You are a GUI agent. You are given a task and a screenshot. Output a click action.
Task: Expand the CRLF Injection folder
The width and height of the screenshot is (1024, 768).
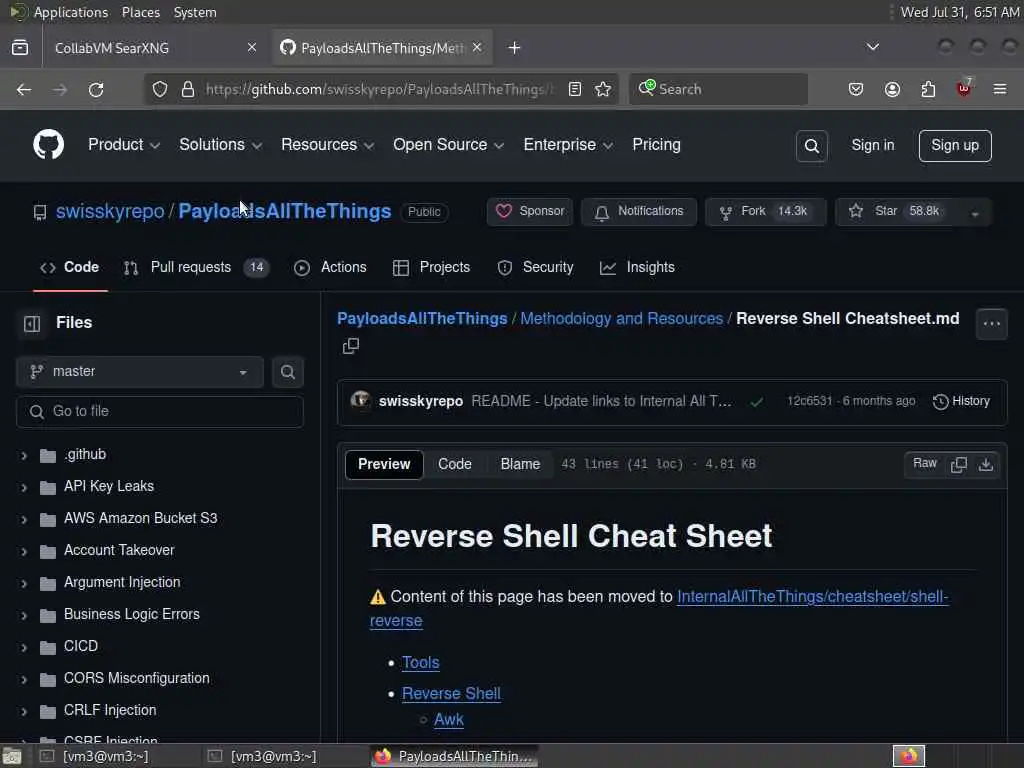24,711
